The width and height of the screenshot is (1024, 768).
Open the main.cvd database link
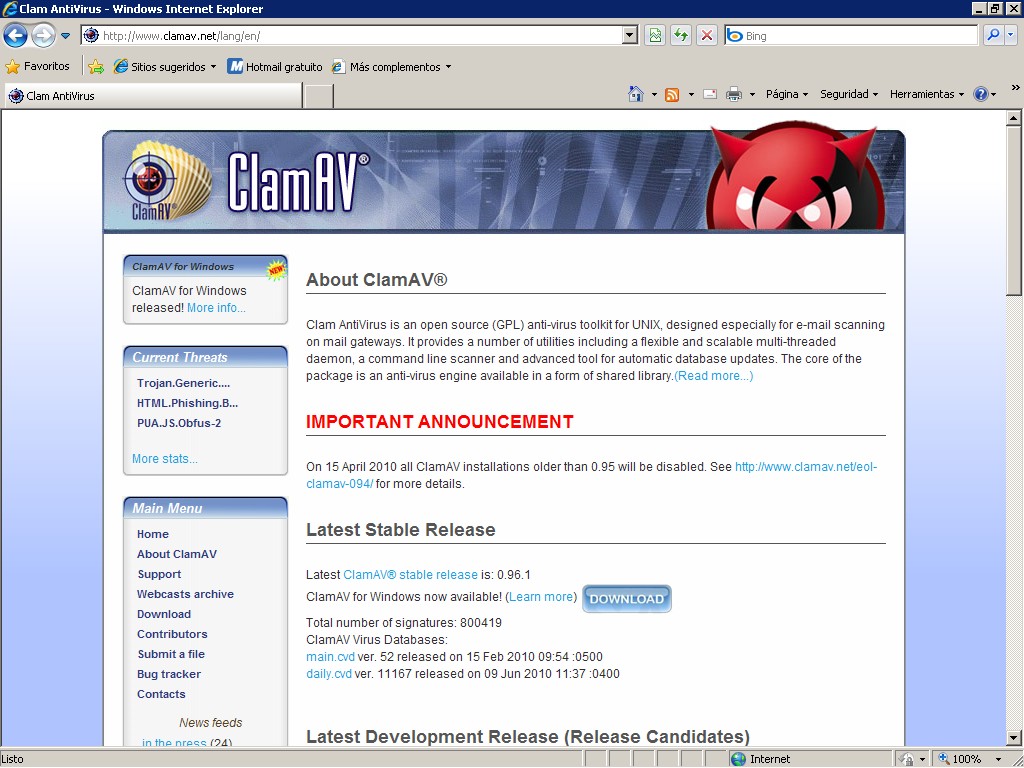(x=330, y=656)
